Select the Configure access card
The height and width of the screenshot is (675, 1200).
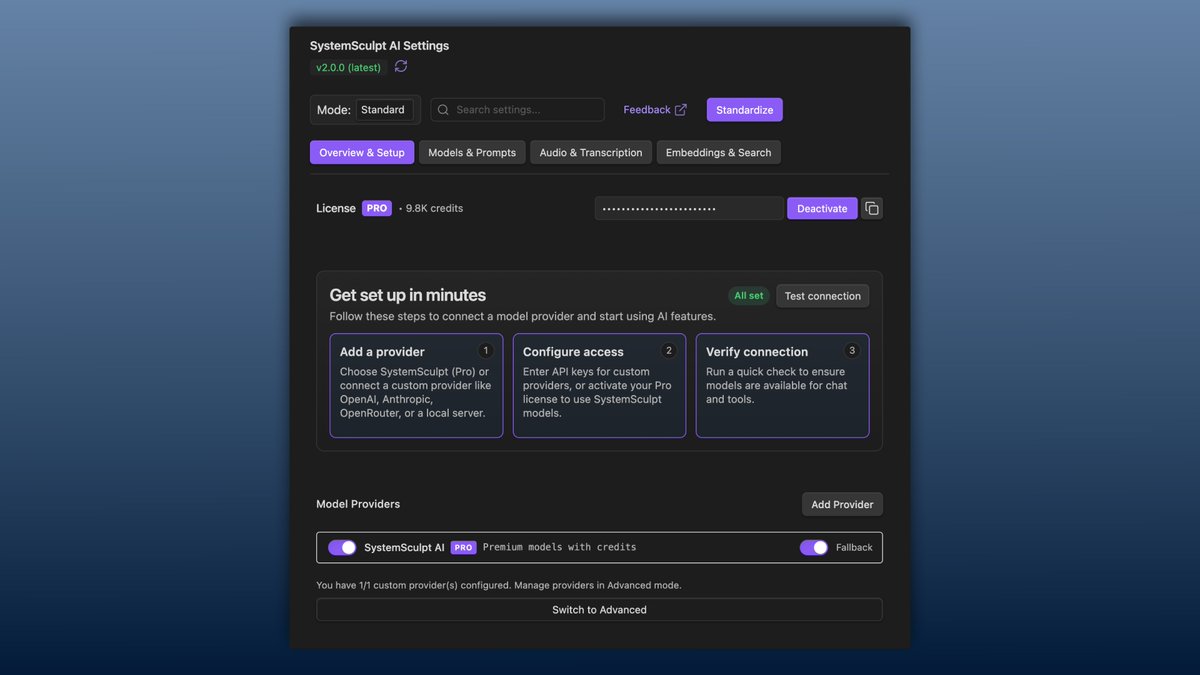(599, 385)
